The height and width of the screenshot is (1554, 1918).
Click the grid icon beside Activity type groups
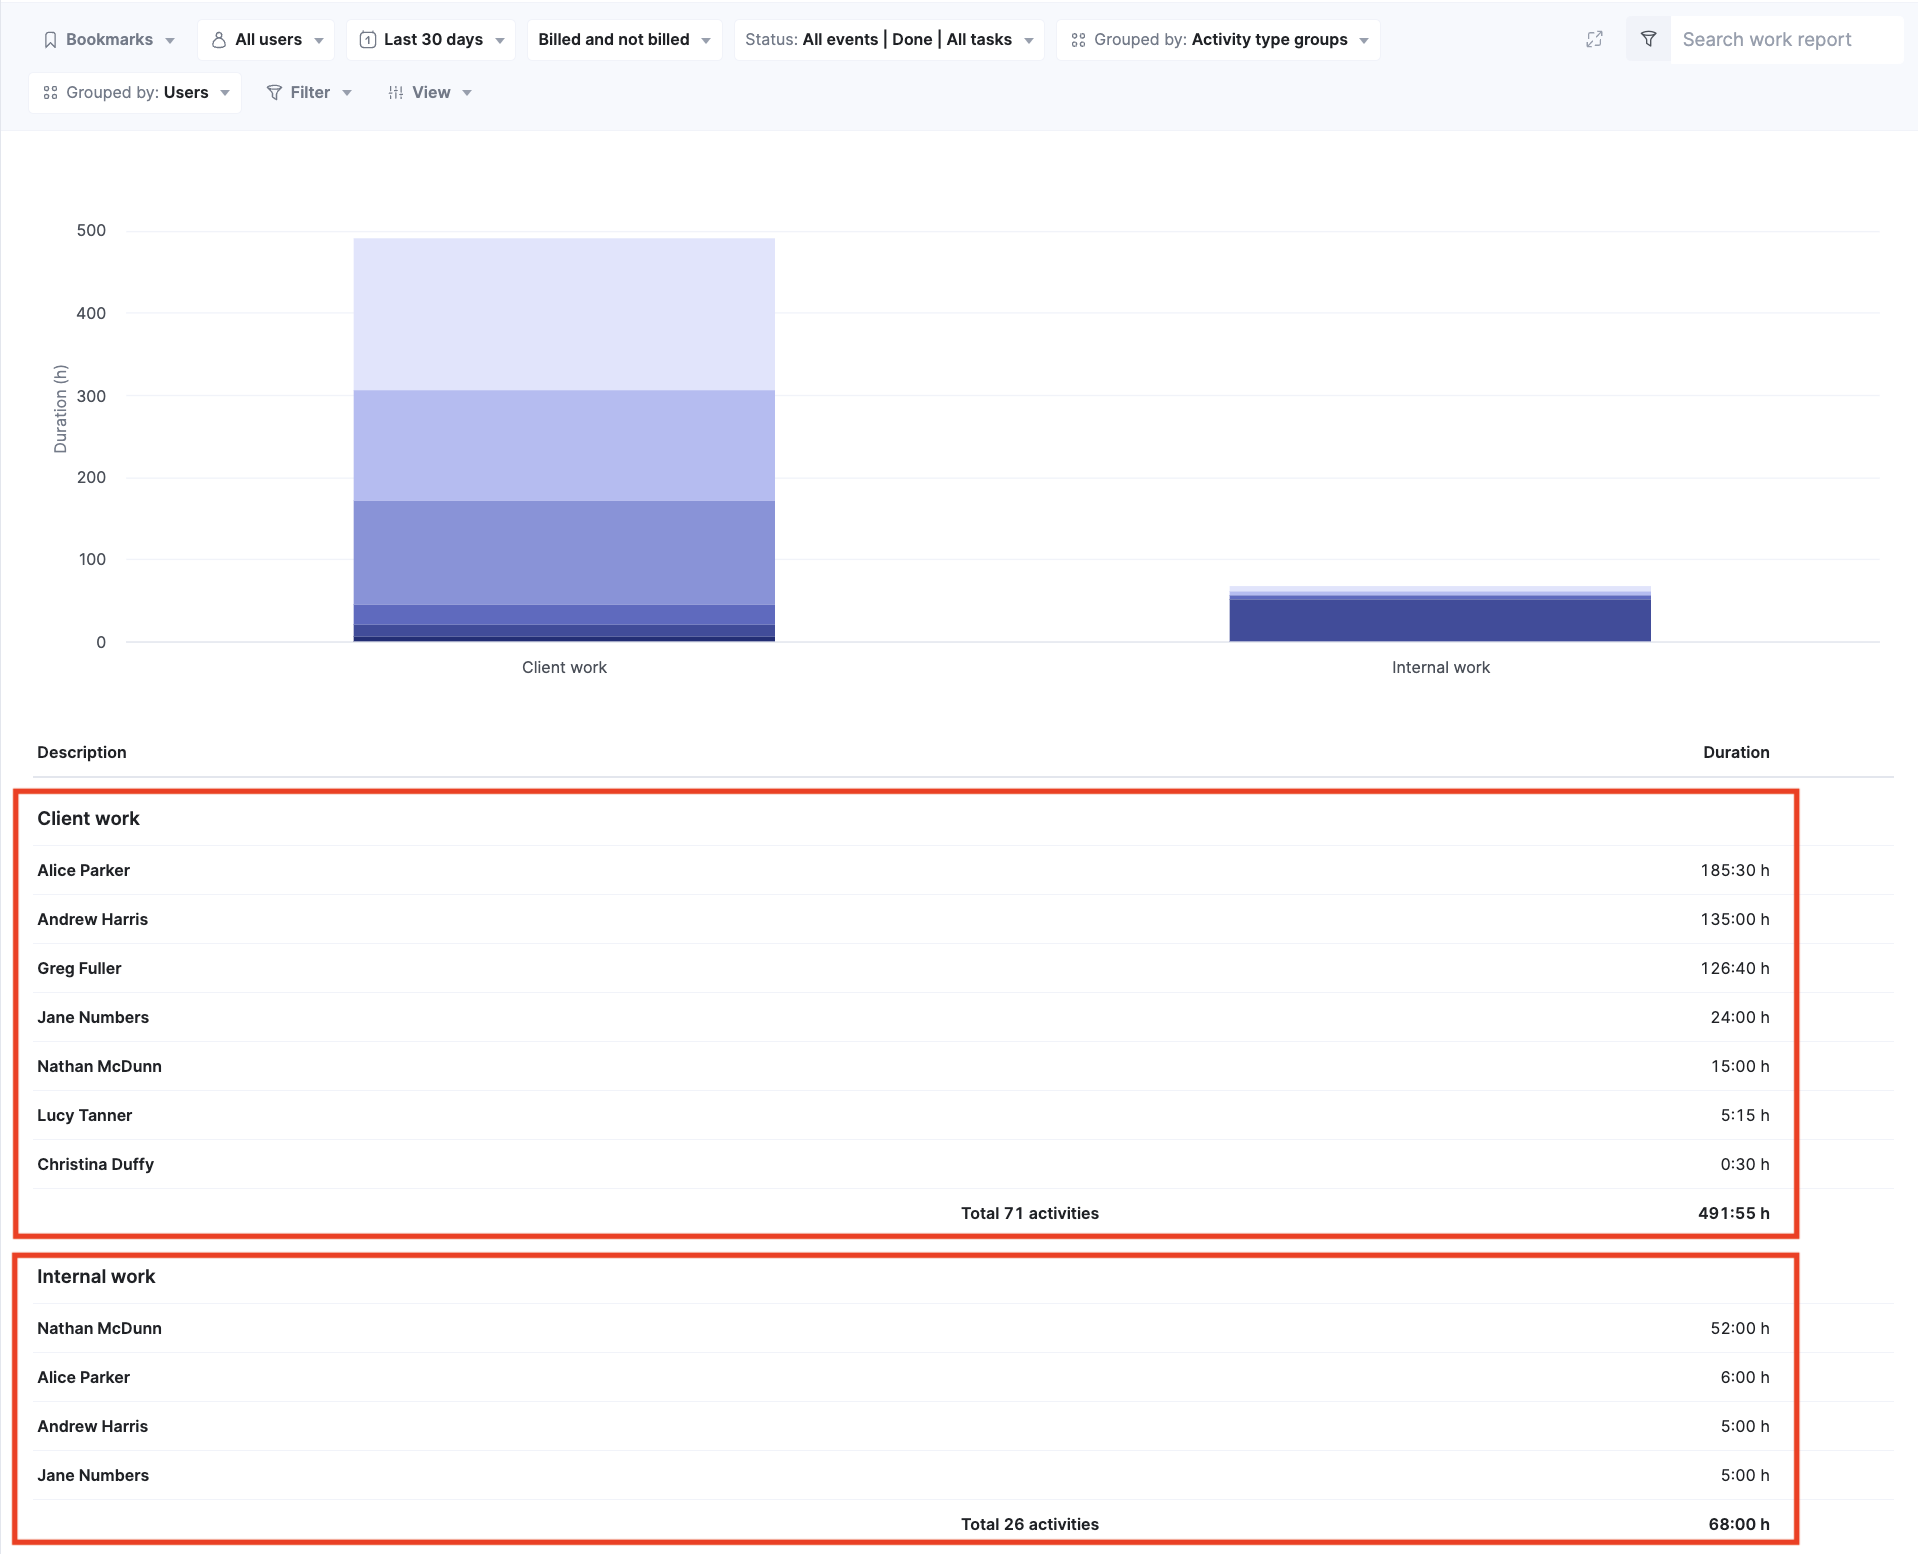pos(1078,40)
